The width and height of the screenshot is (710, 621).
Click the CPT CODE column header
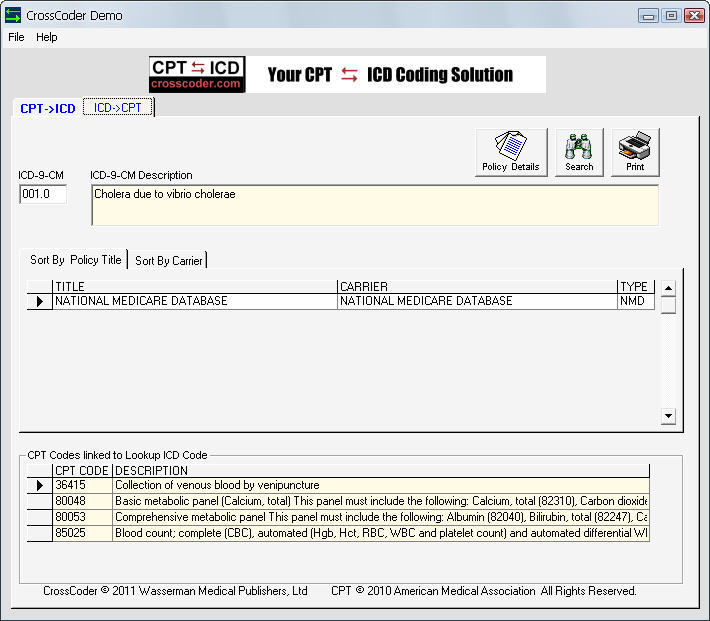coord(82,471)
